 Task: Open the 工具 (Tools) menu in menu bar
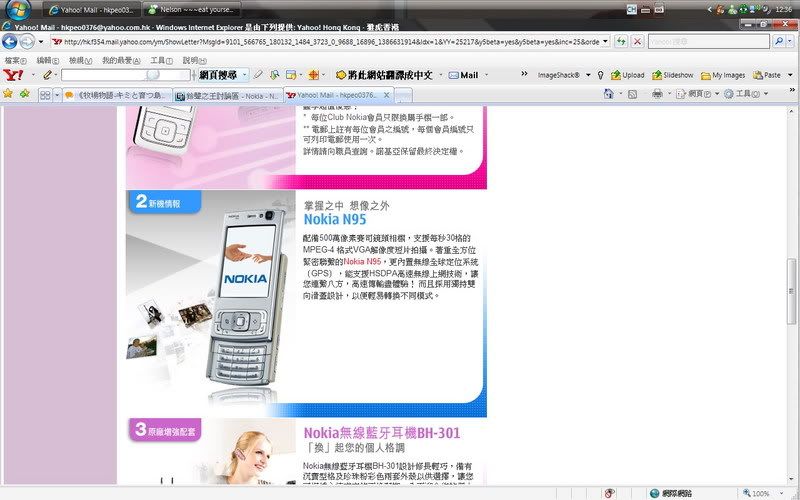tap(161, 60)
